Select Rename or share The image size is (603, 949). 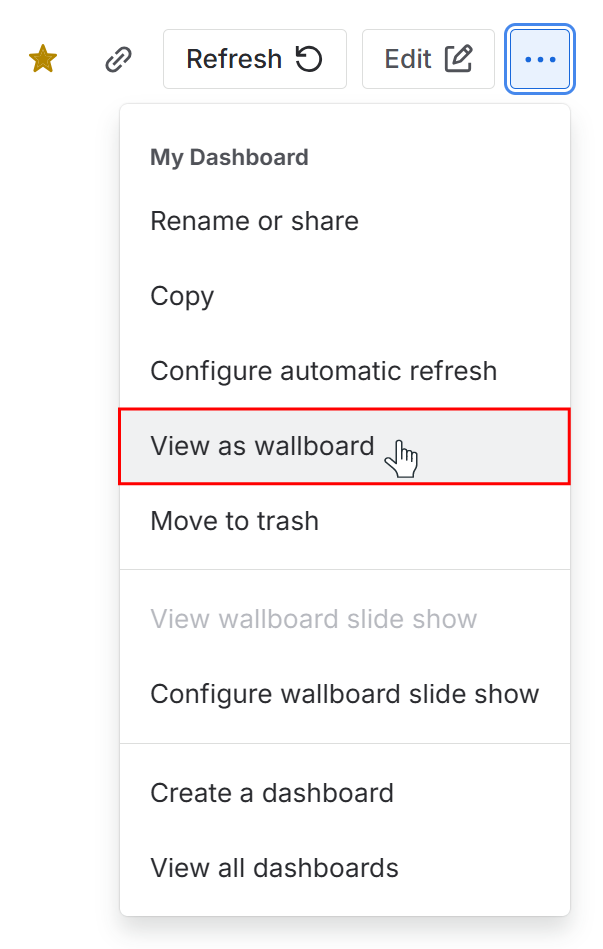pyautogui.click(x=253, y=221)
